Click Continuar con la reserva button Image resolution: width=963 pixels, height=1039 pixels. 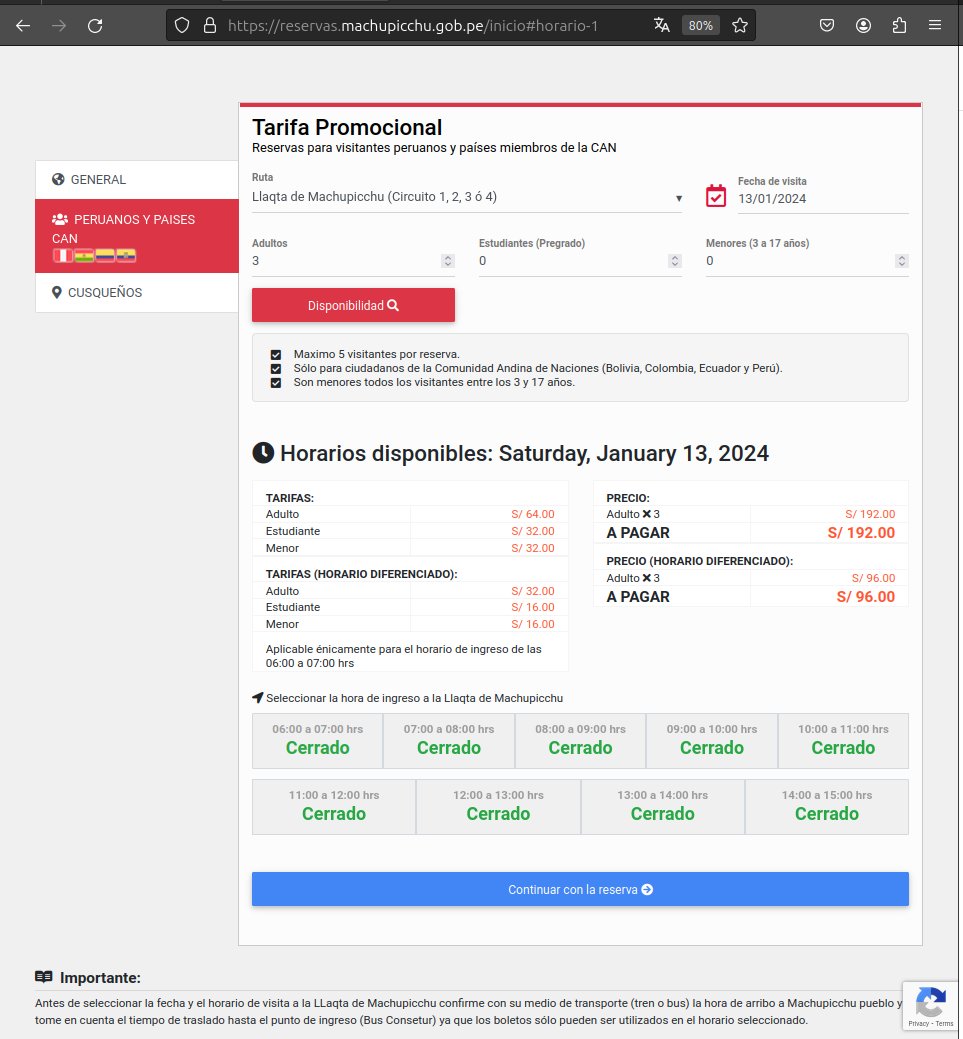[x=580, y=889]
